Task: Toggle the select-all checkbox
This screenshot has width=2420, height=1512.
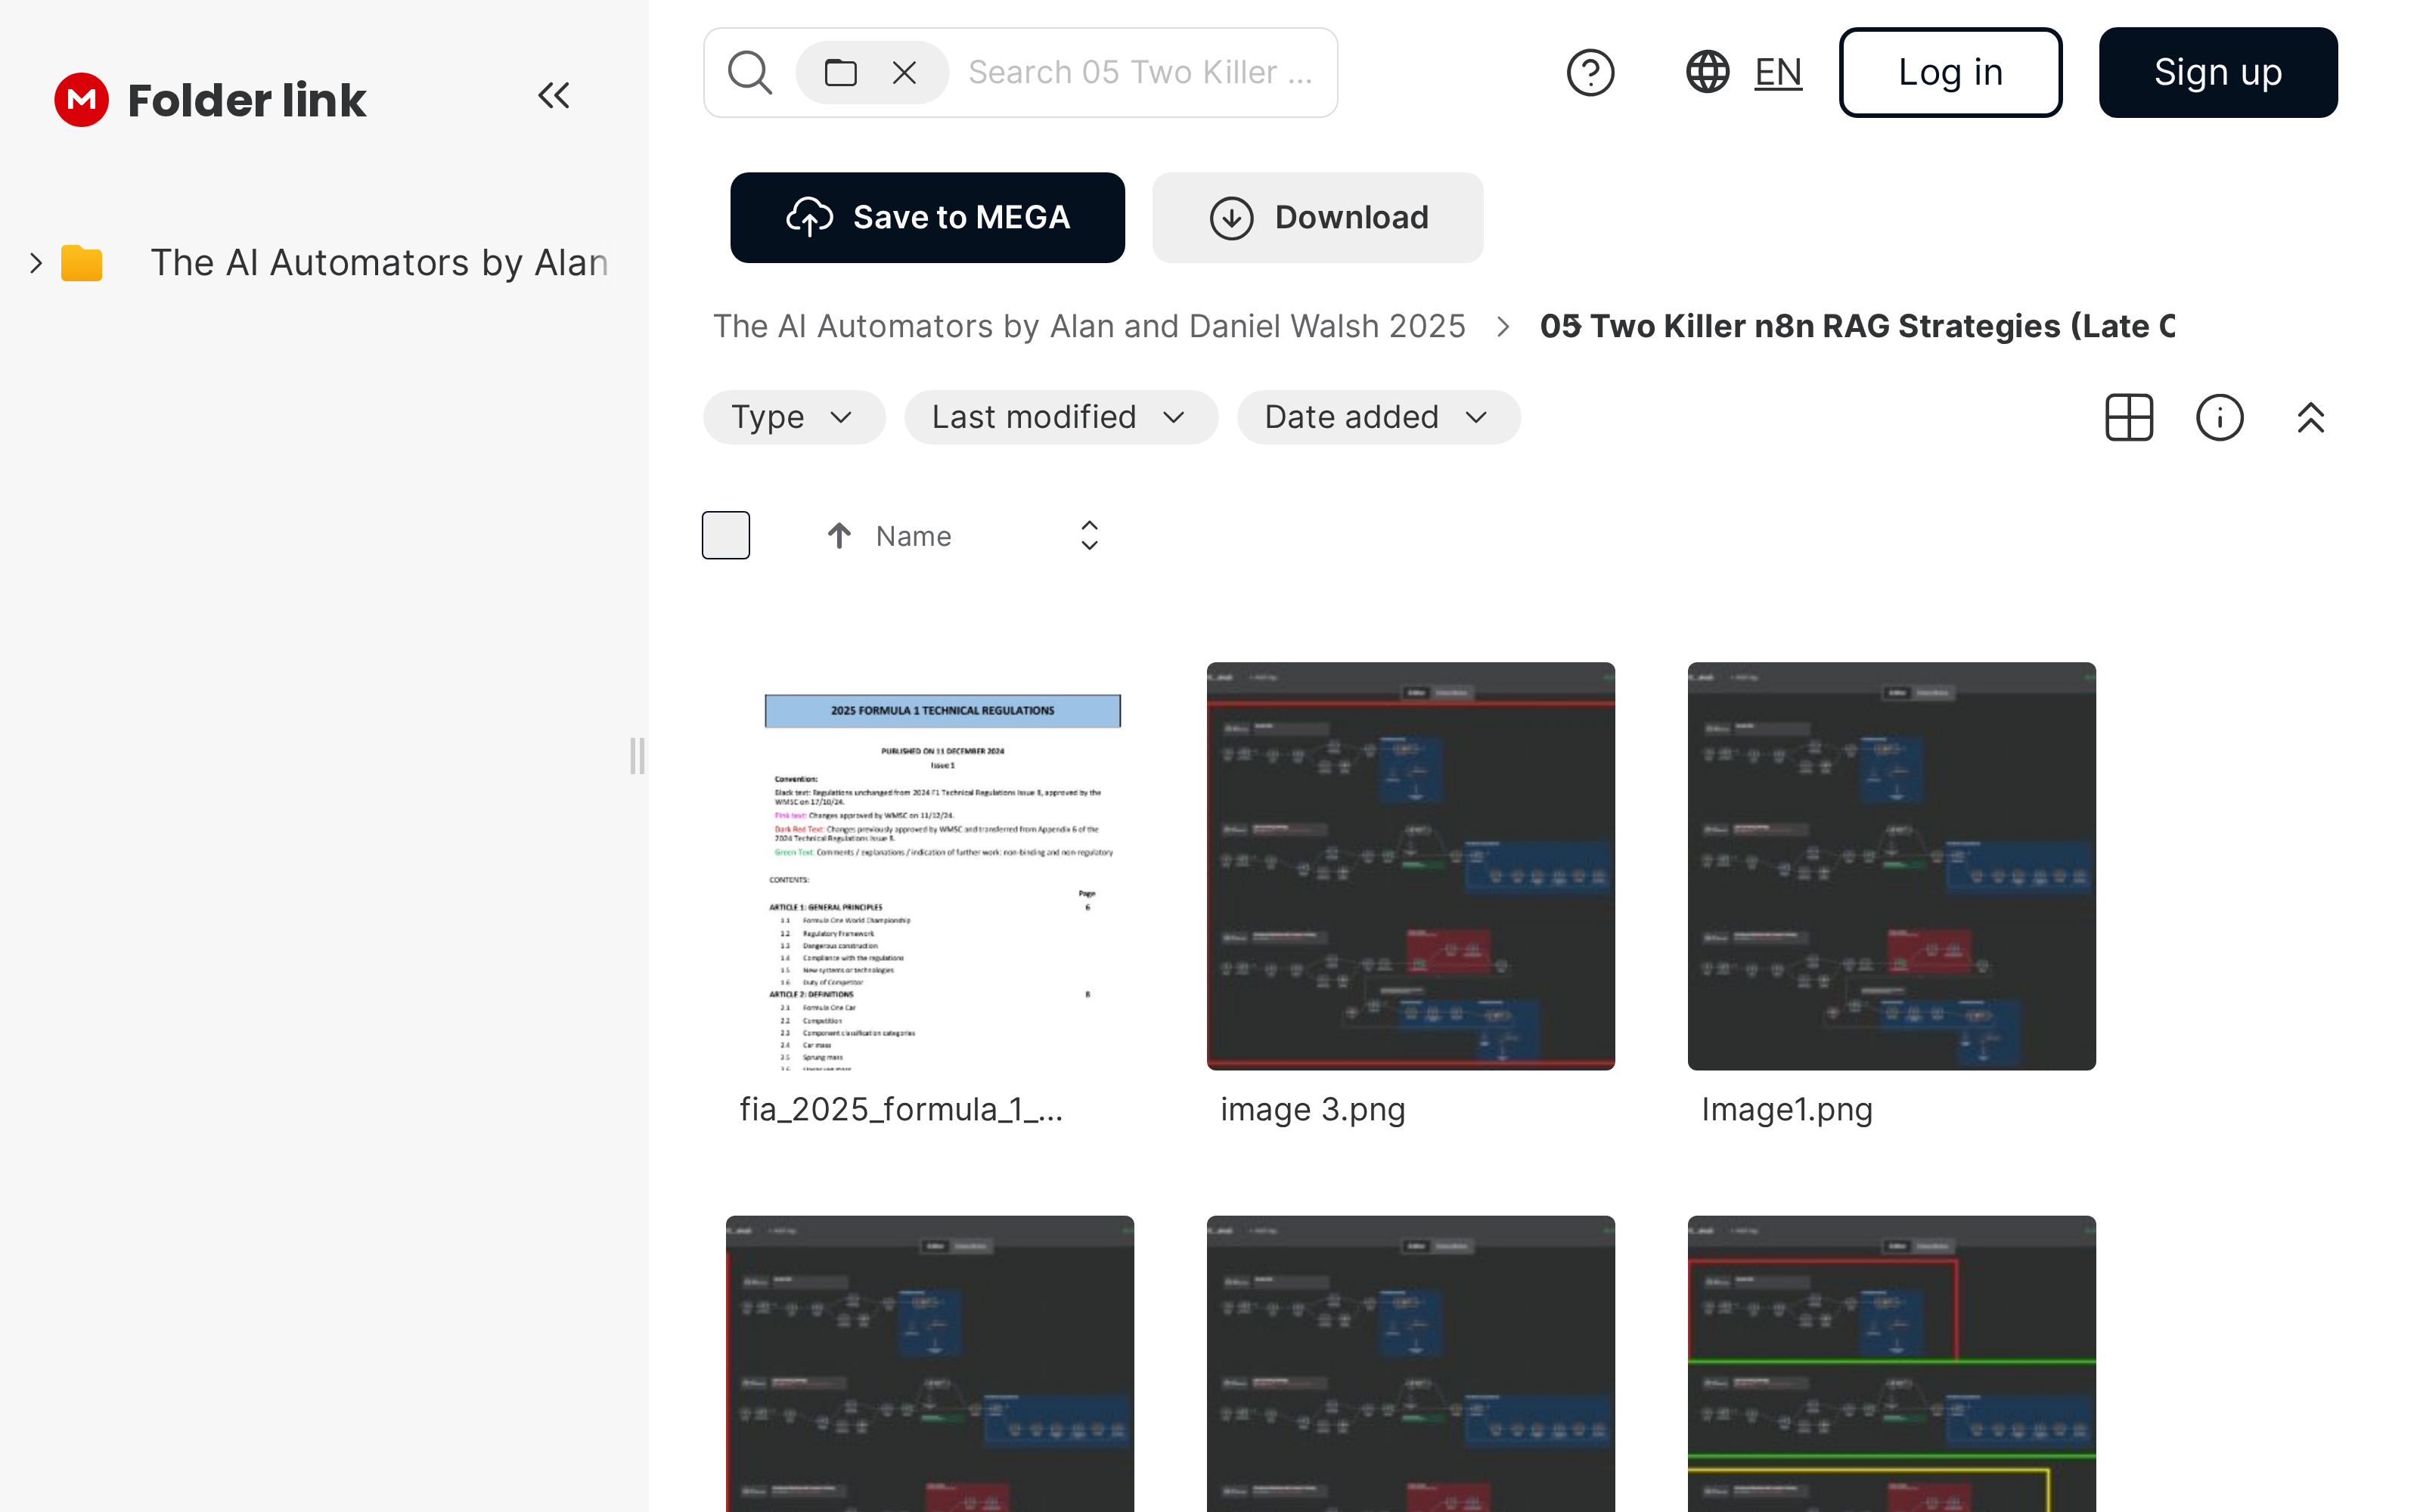Action: pyautogui.click(x=726, y=535)
